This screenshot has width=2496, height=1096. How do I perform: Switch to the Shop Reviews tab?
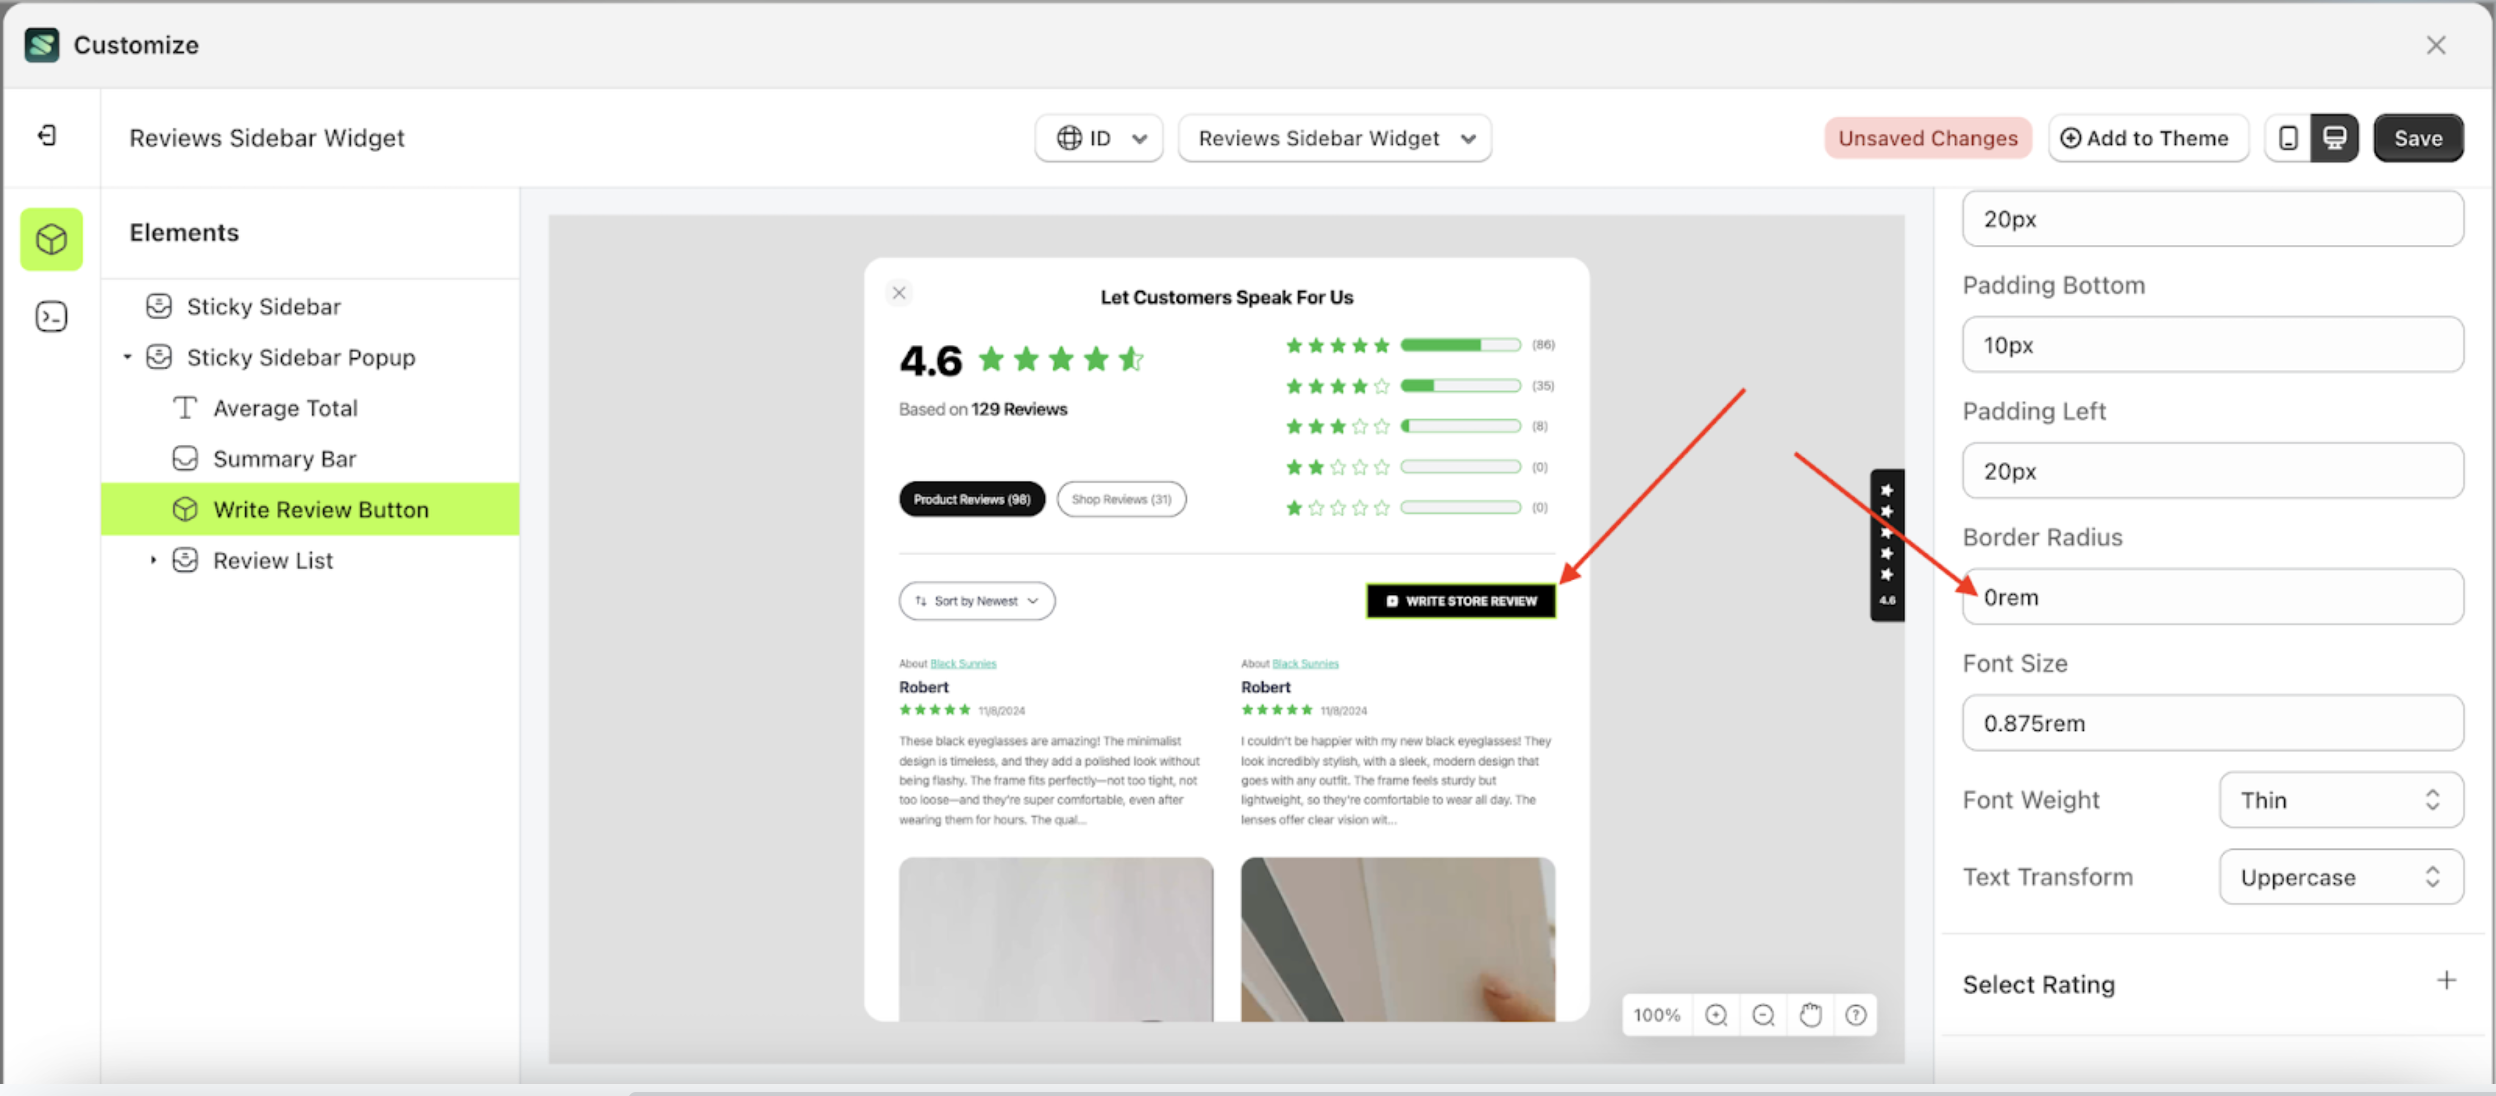pos(1120,498)
